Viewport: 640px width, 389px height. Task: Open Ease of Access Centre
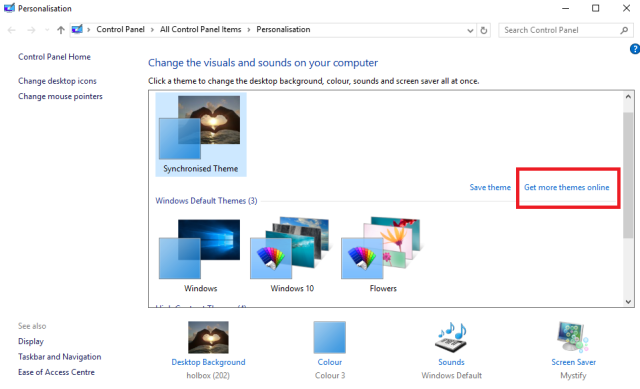tap(56, 372)
